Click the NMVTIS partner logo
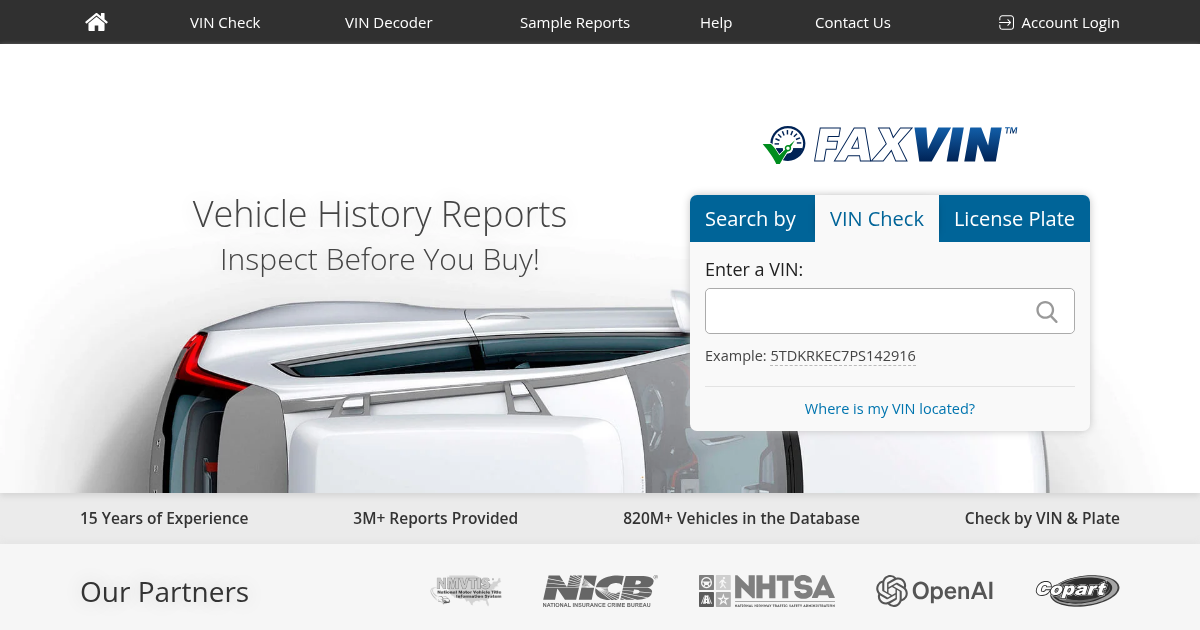 point(466,590)
